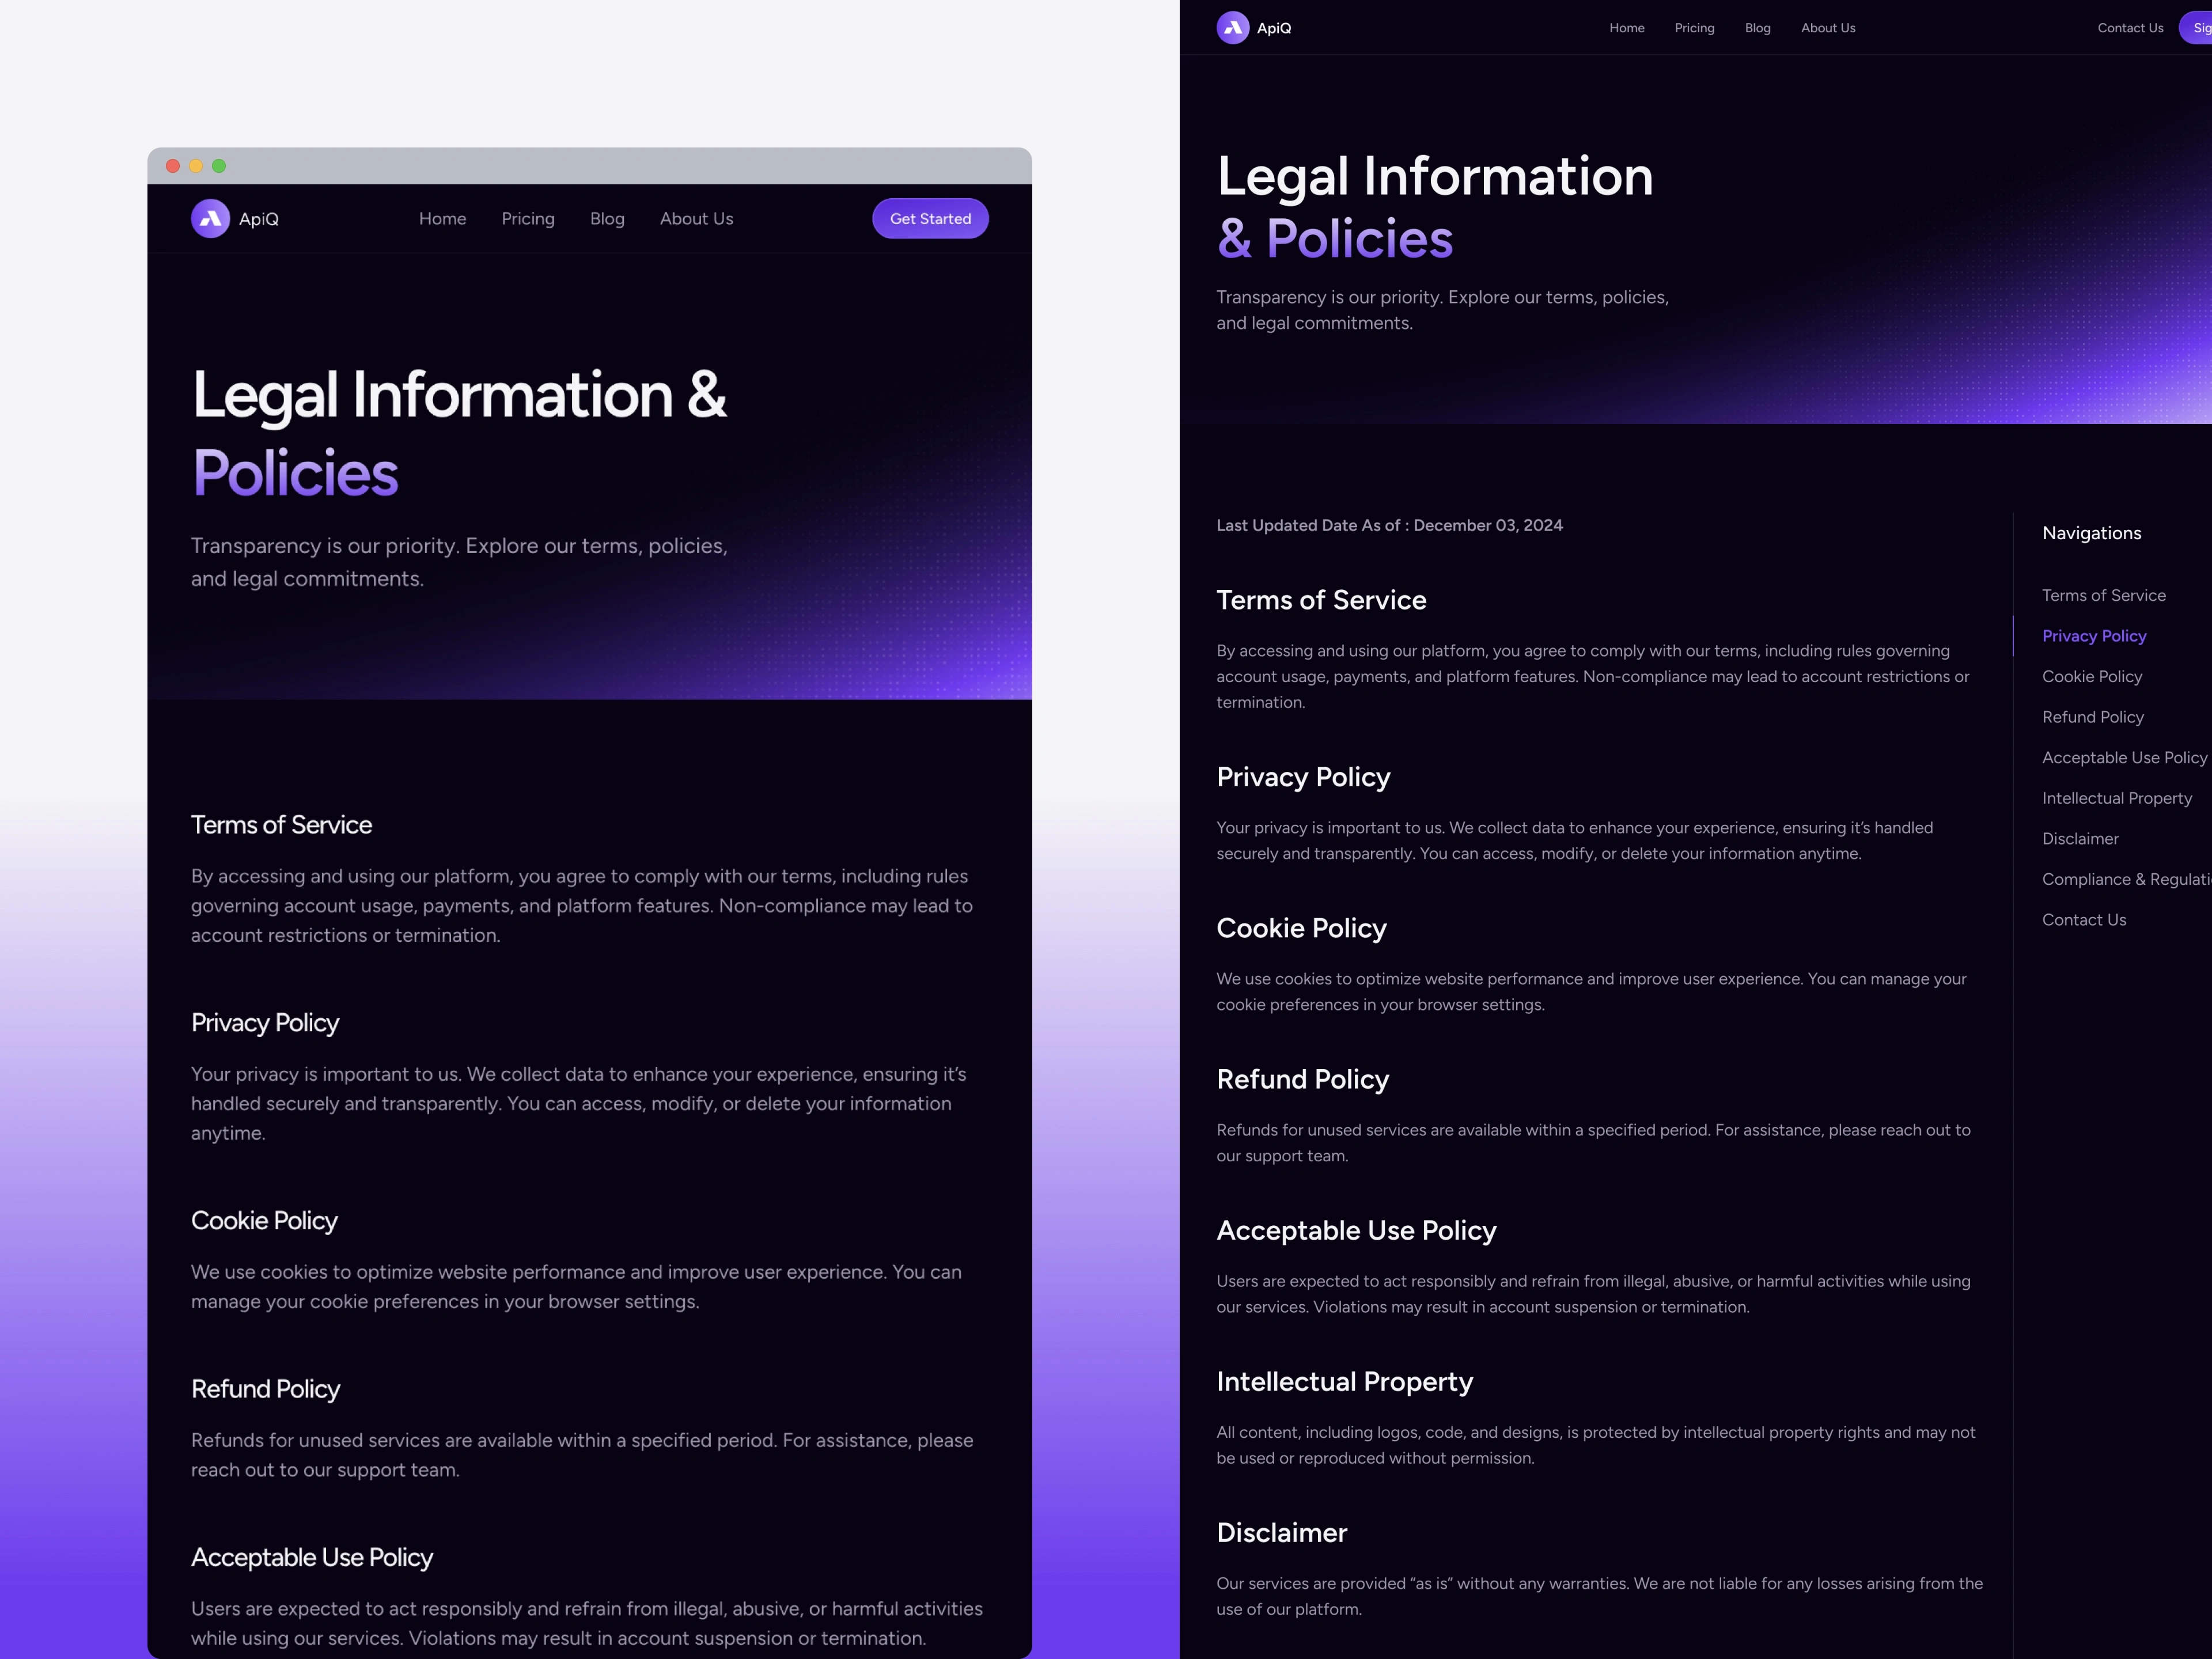
Task: Open Blog in the left mockup navbar
Action: coord(606,218)
